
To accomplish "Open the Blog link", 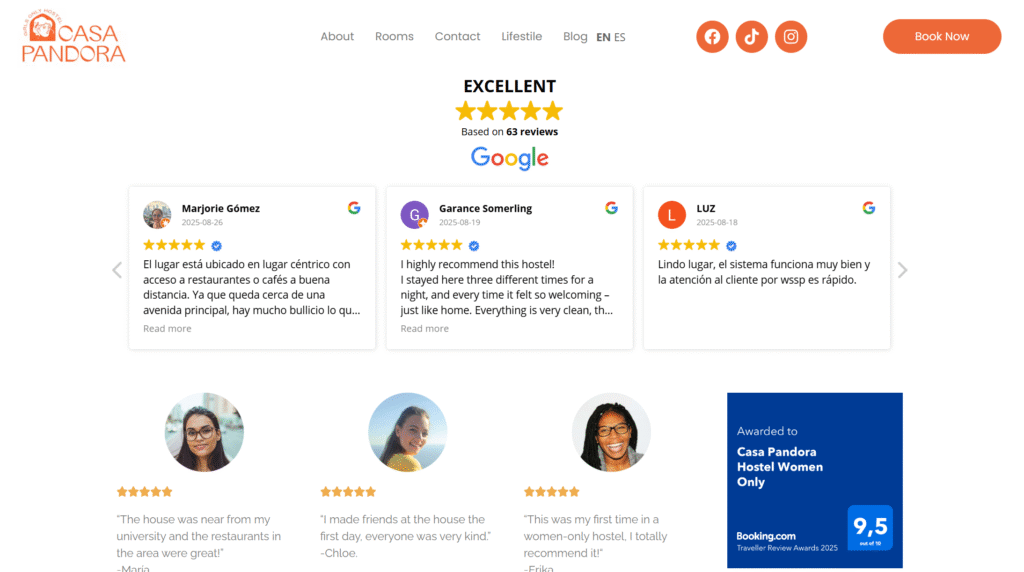I will 575,37.
